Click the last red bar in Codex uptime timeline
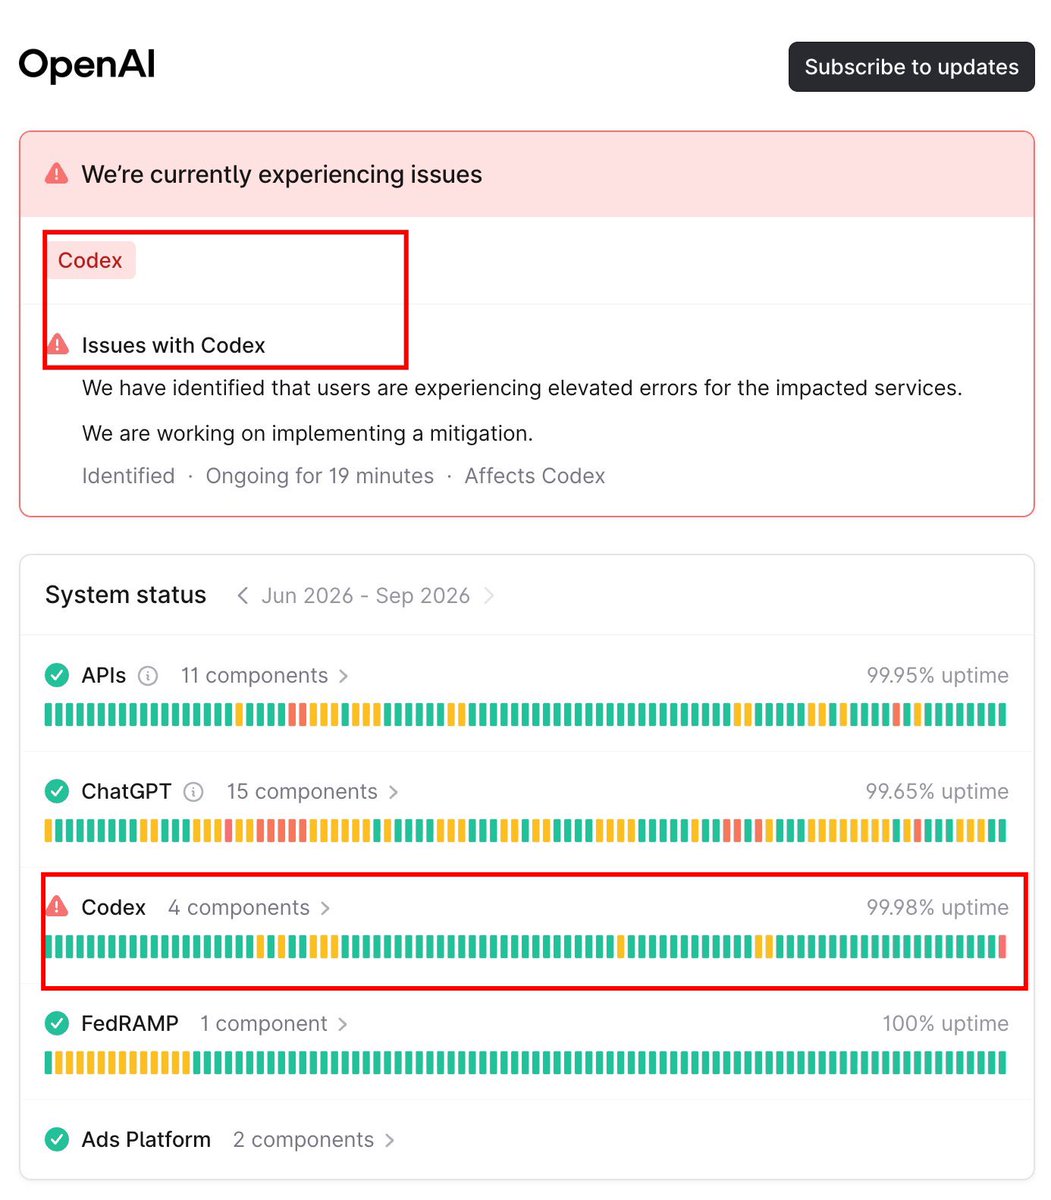 pos(1002,947)
